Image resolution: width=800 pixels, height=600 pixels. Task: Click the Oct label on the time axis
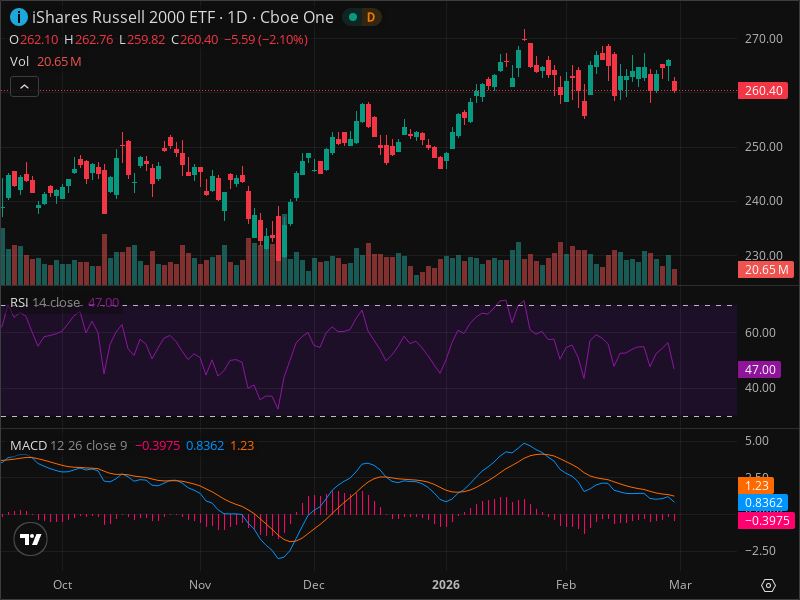[x=63, y=585]
